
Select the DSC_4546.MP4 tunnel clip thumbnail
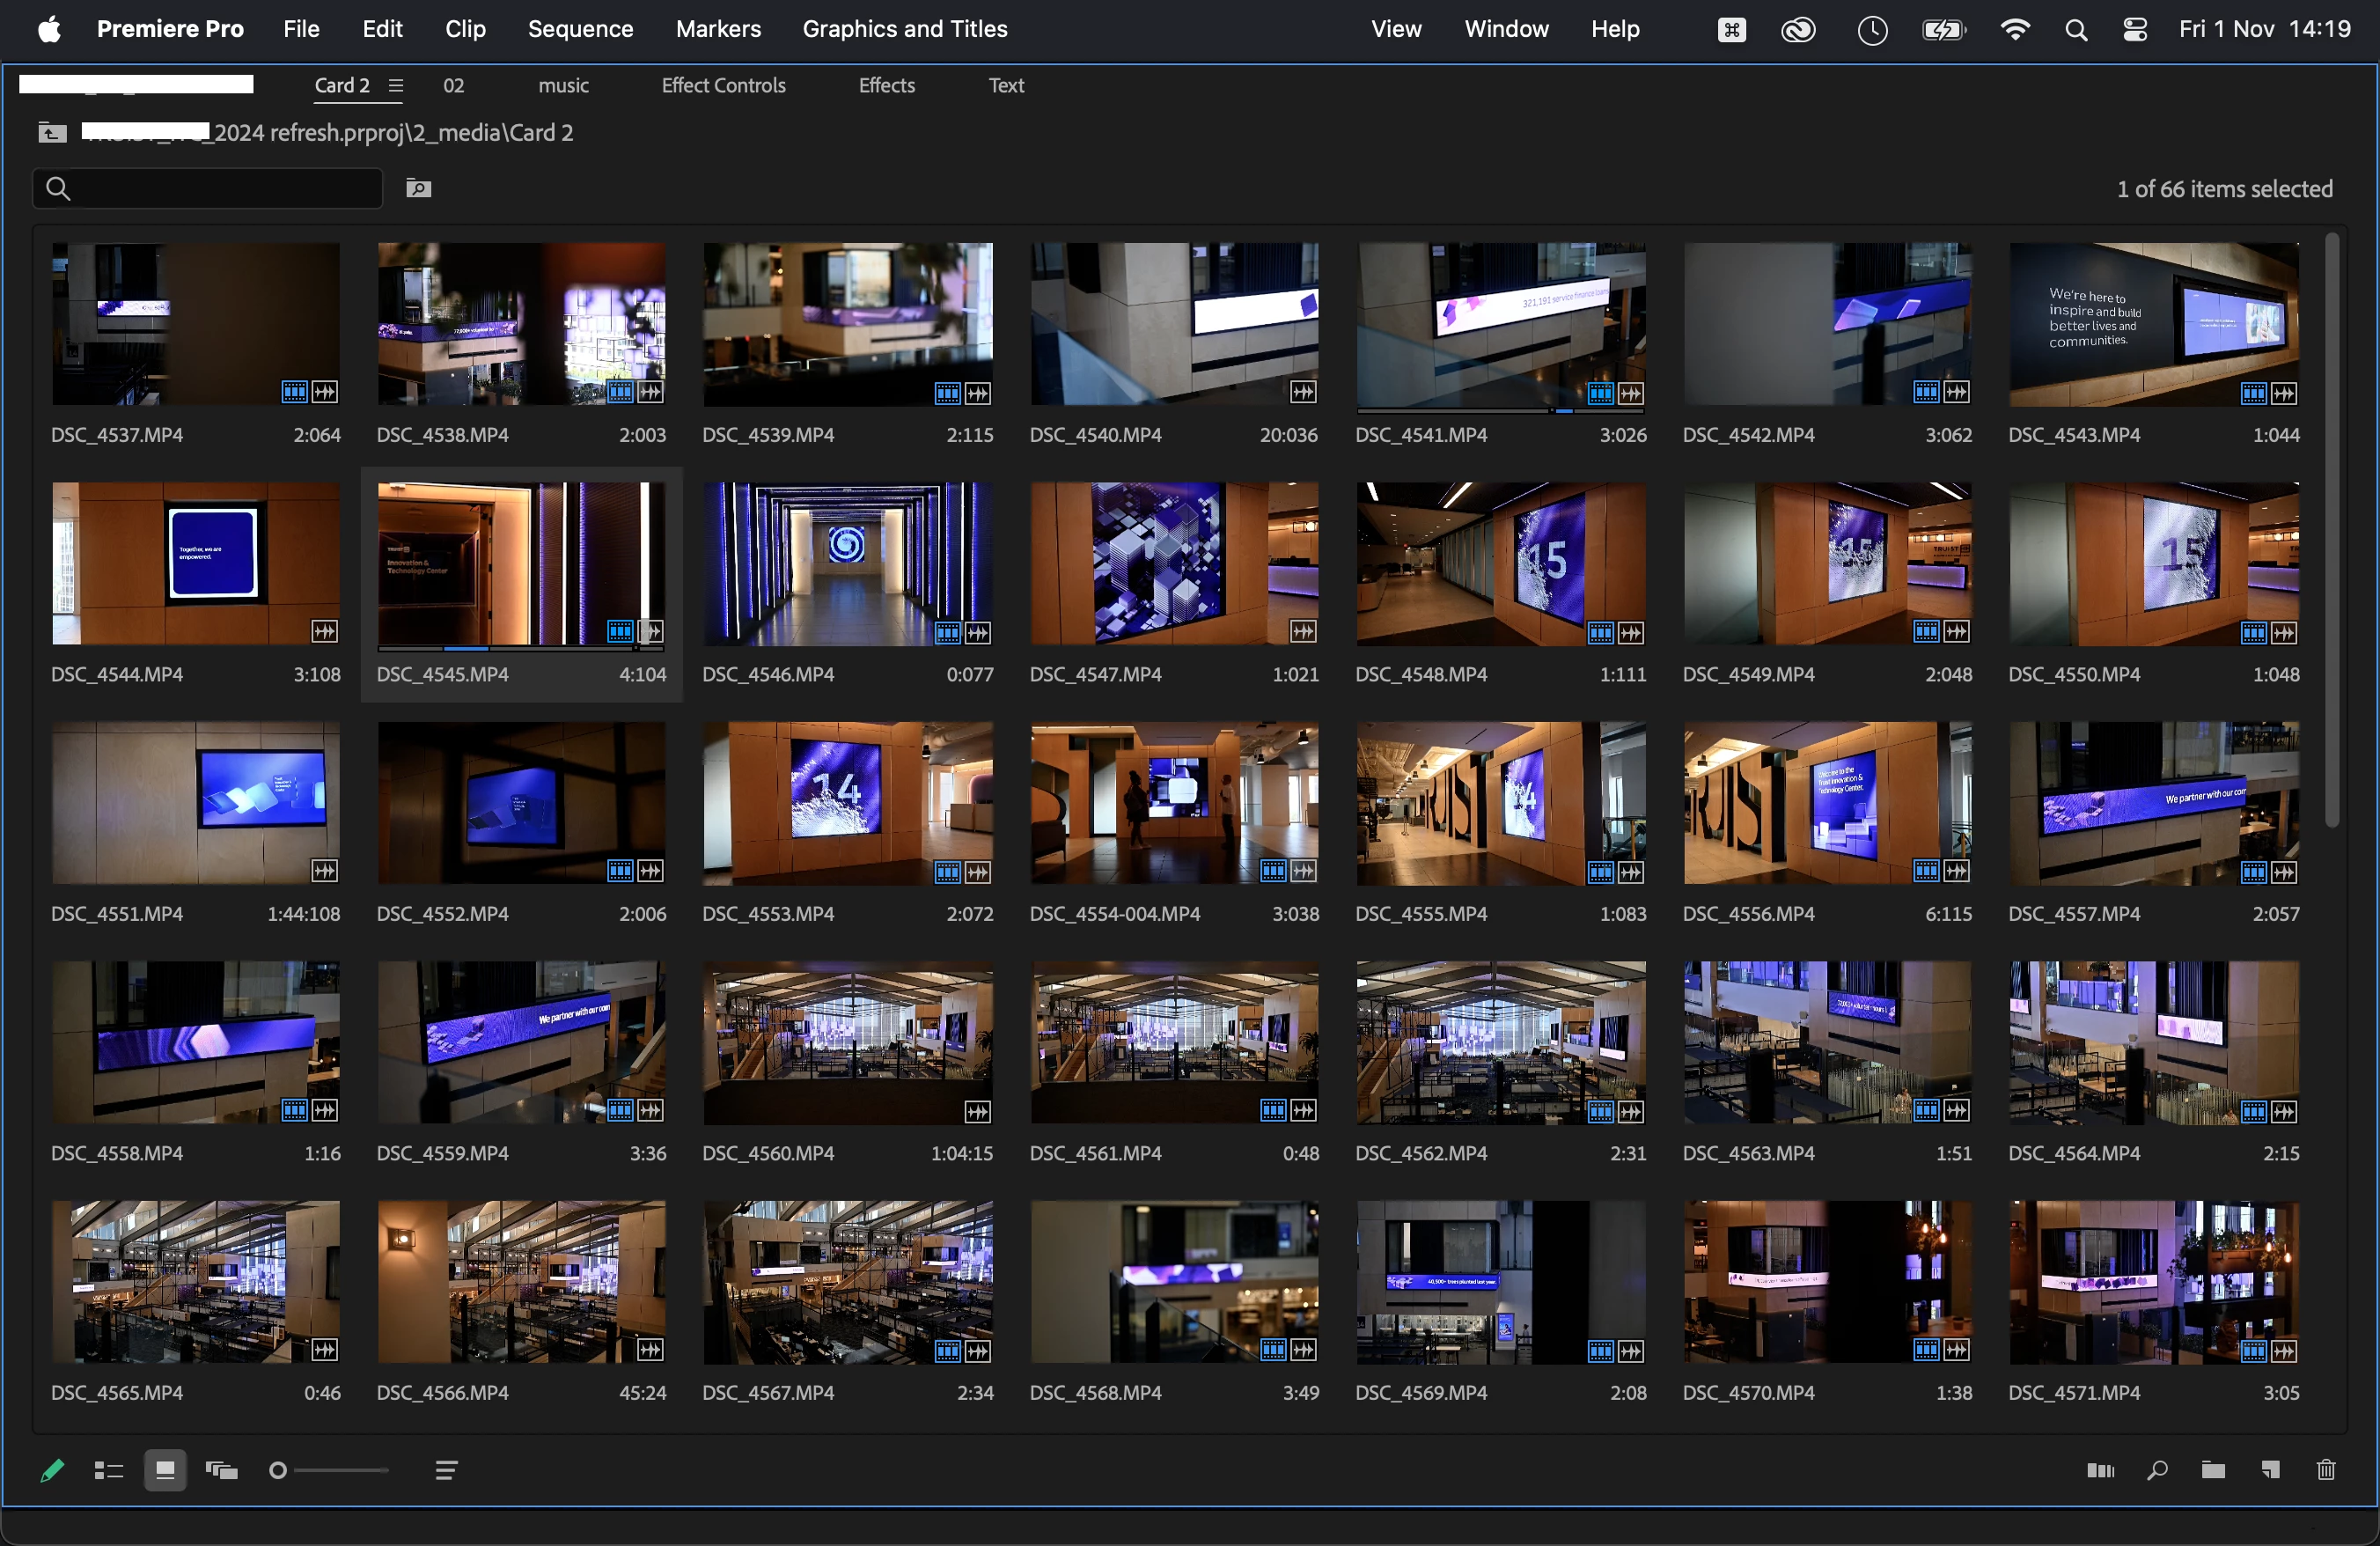coord(847,564)
